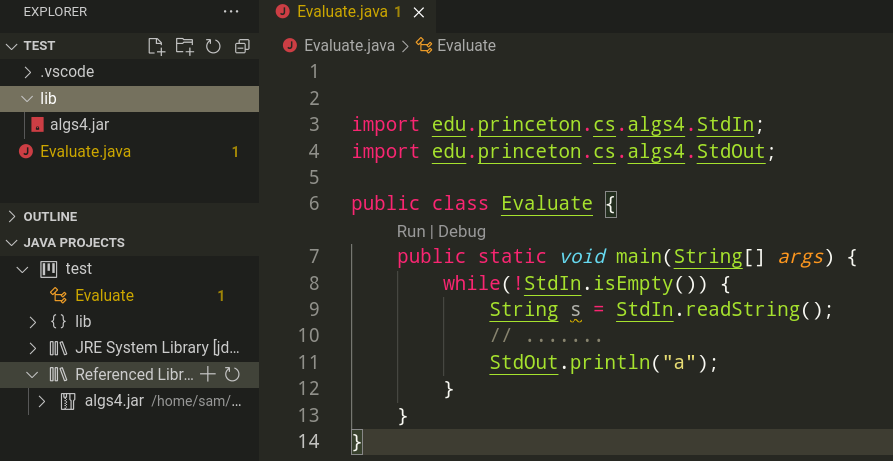Click the main method name on line 7
The height and width of the screenshot is (461, 893).
click(638, 257)
